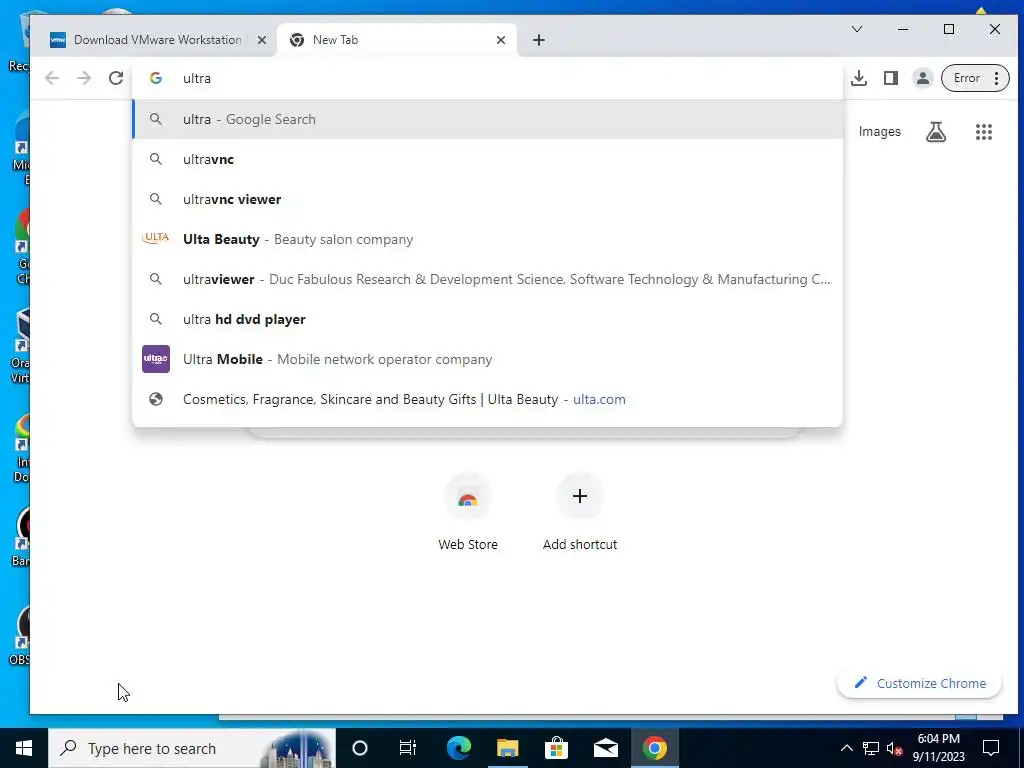The height and width of the screenshot is (768, 1024).
Task: Close the New Tab tab
Action: click(x=501, y=40)
